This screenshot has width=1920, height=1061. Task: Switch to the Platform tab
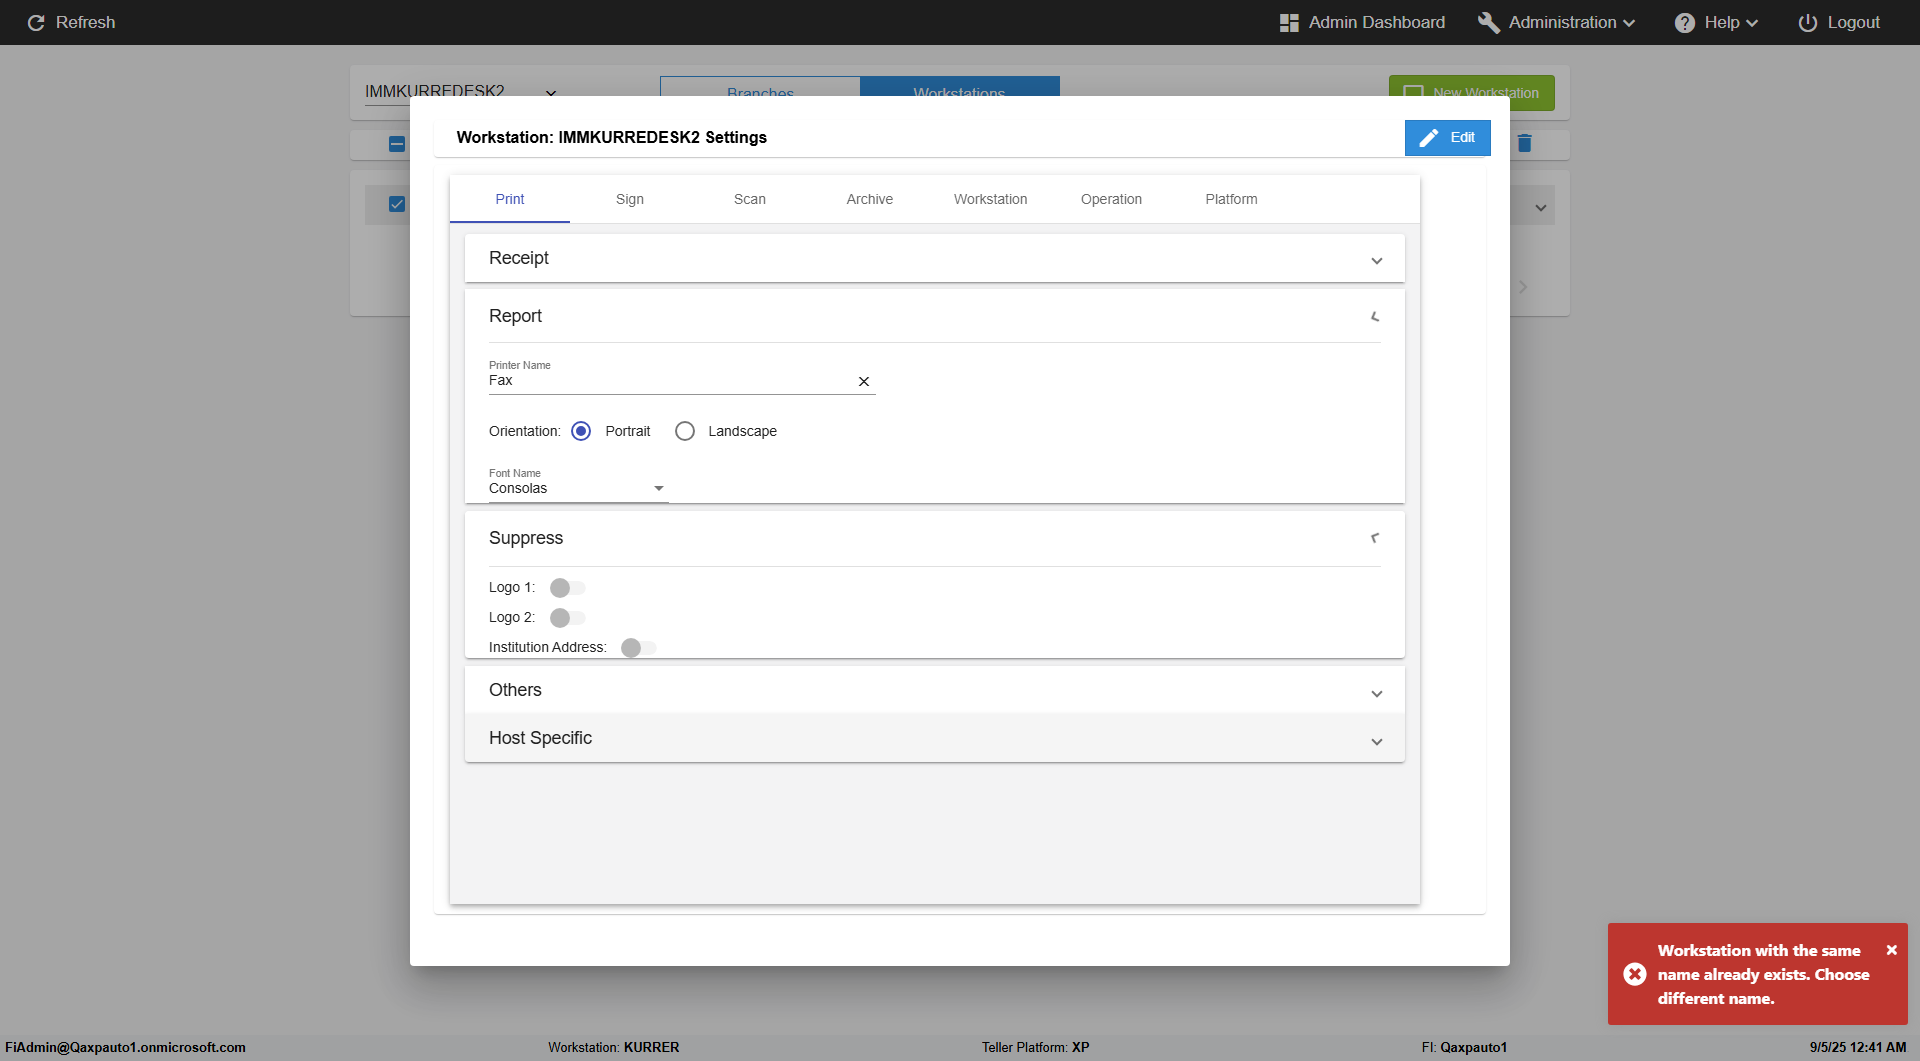[x=1231, y=199]
